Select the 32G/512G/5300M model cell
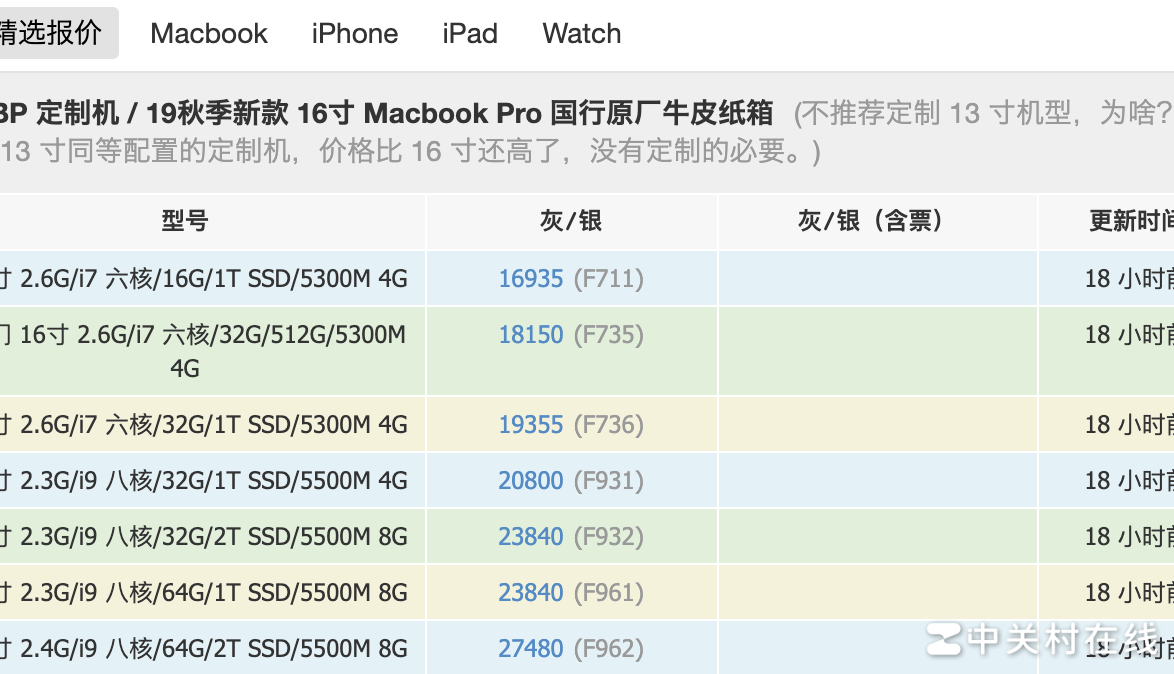Screen dimensions: 1174x674 205,351
